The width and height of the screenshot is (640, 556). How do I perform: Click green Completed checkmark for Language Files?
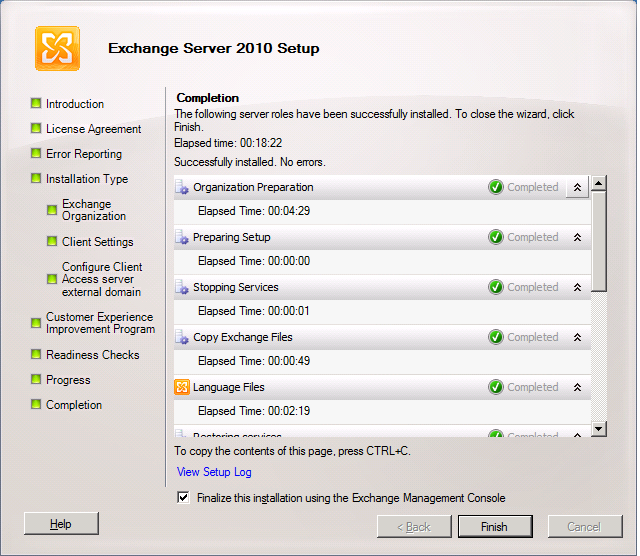click(x=496, y=387)
